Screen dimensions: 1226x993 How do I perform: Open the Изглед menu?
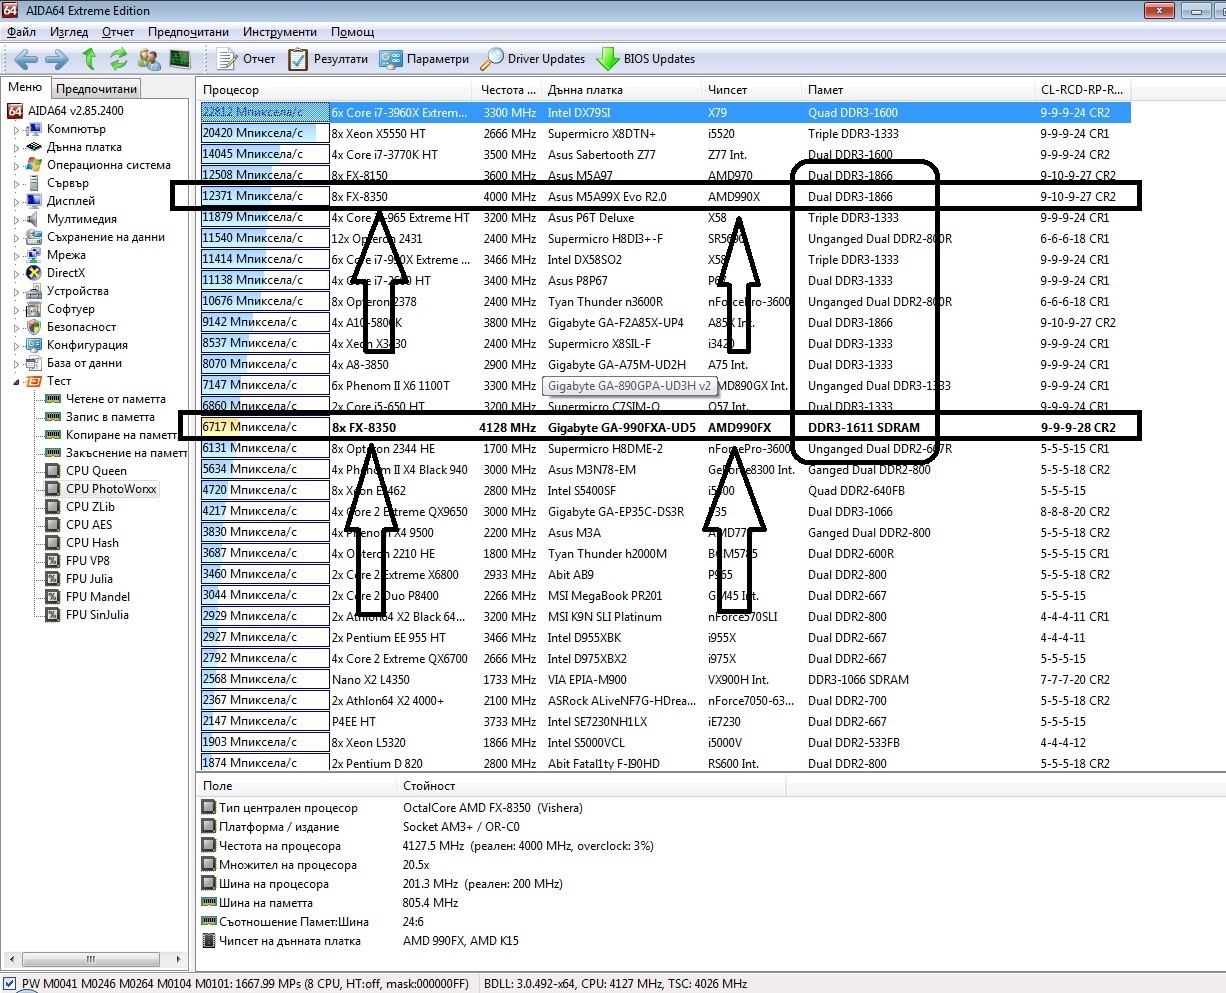(x=69, y=32)
